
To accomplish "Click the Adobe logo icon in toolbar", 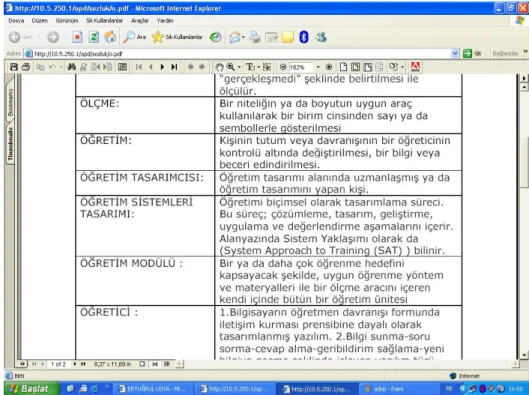I will (415, 67).
